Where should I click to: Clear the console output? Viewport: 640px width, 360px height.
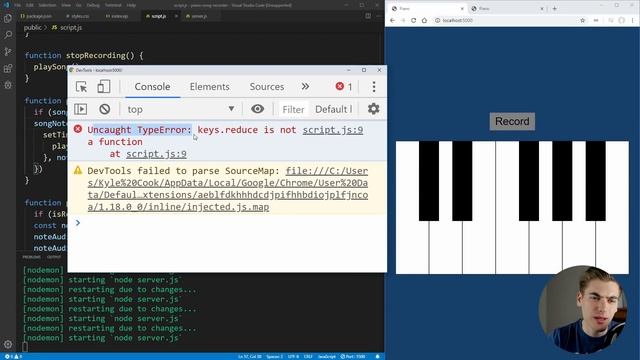[104, 109]
